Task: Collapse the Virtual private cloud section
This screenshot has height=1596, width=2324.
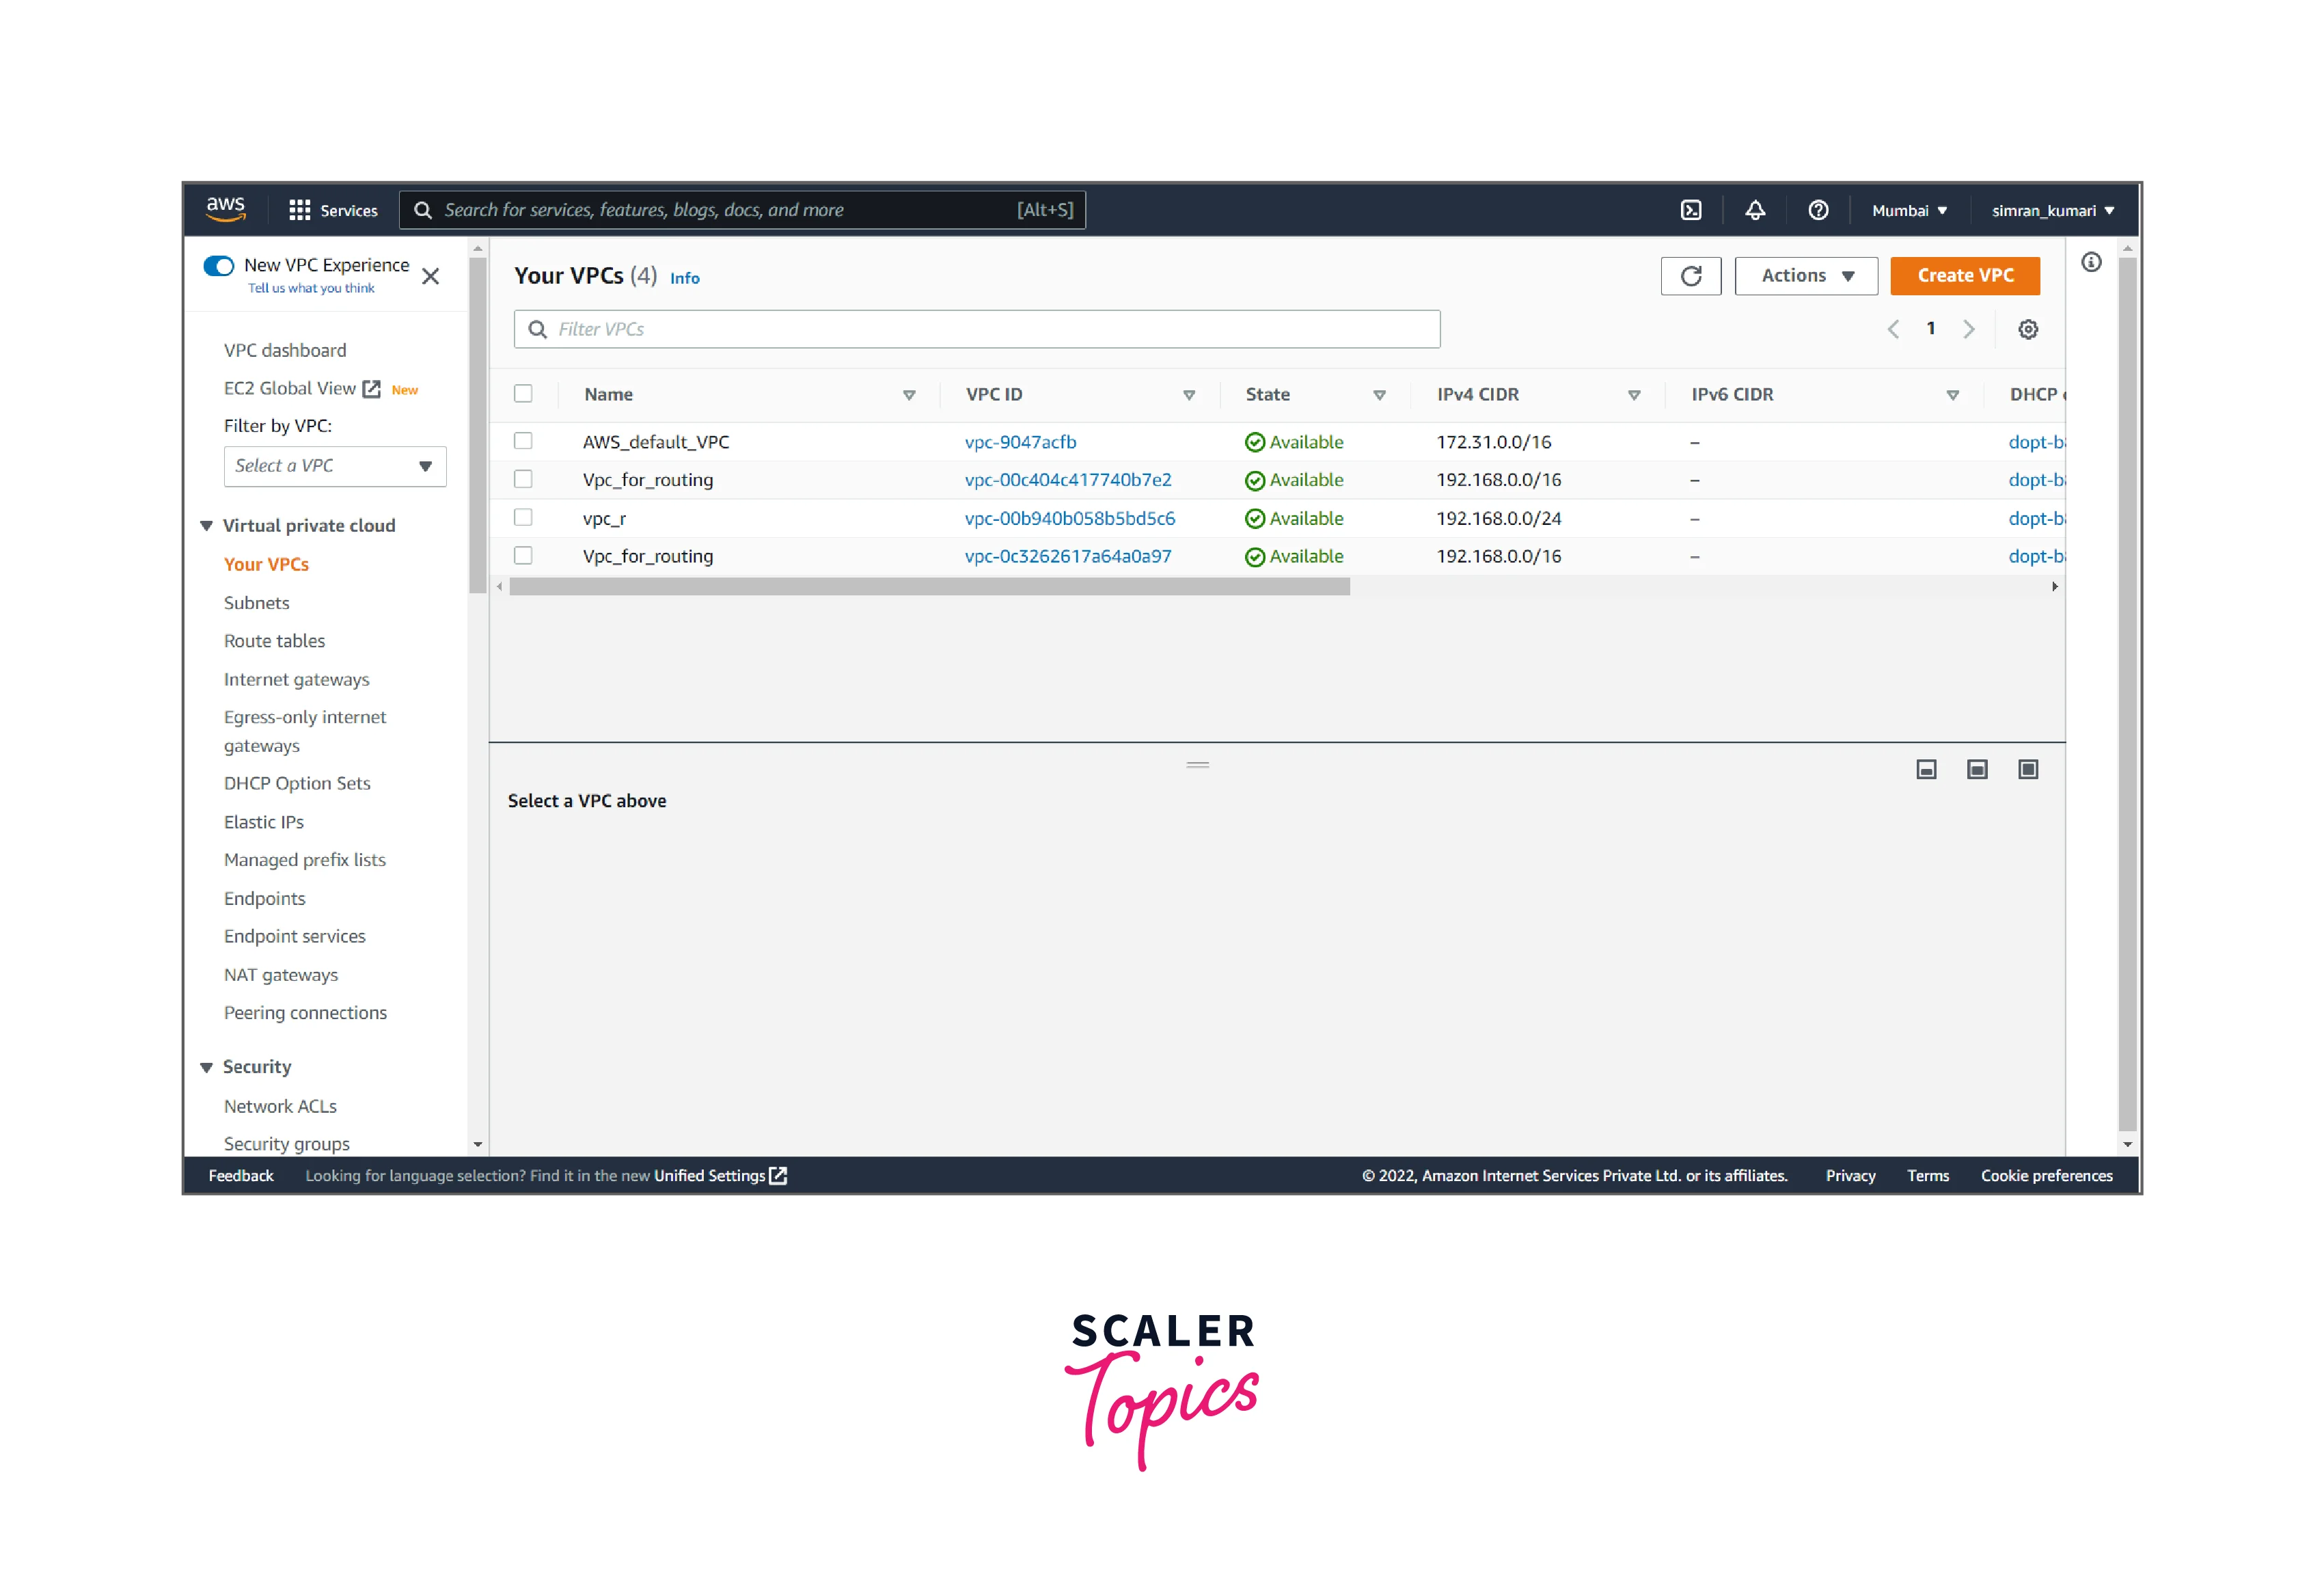Action: [x=207, y=526]
